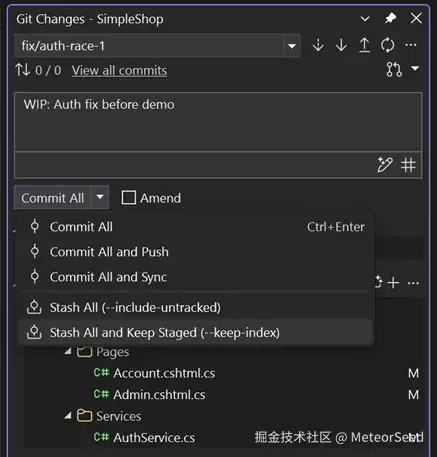This screenshot has width=437, height=457.
Task: Pin the Git Changes window
Action: [390, 18]
